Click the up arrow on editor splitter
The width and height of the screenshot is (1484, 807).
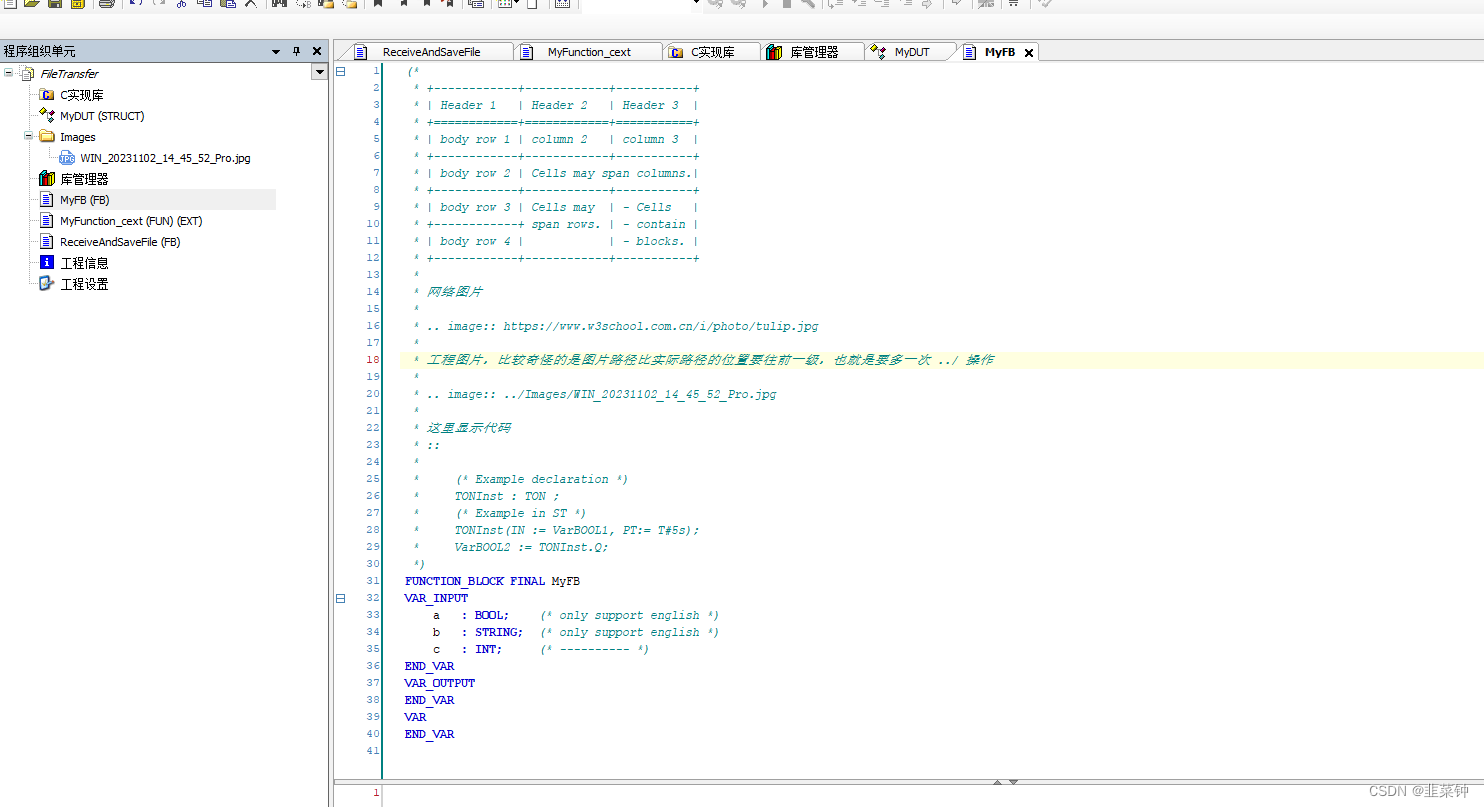[x=997, y=782]
